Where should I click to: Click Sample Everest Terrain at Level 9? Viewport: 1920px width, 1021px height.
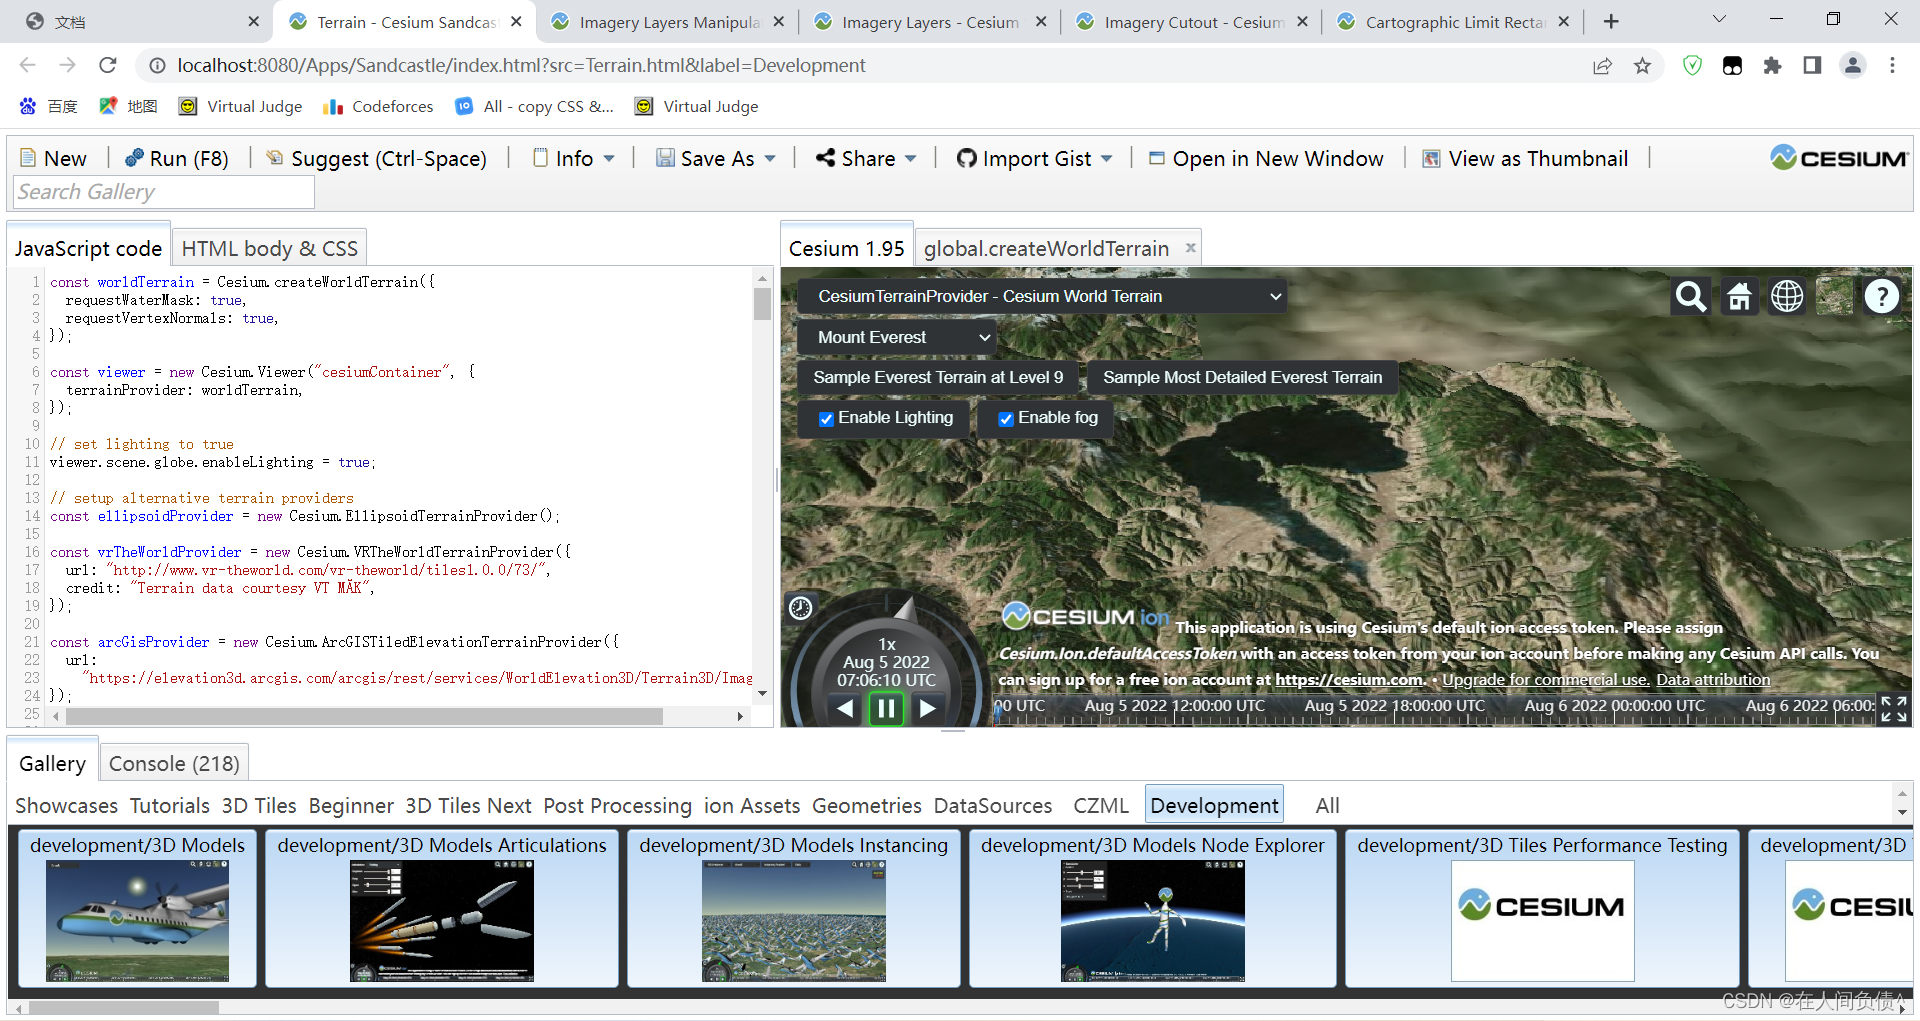click(x=939, y=377)
